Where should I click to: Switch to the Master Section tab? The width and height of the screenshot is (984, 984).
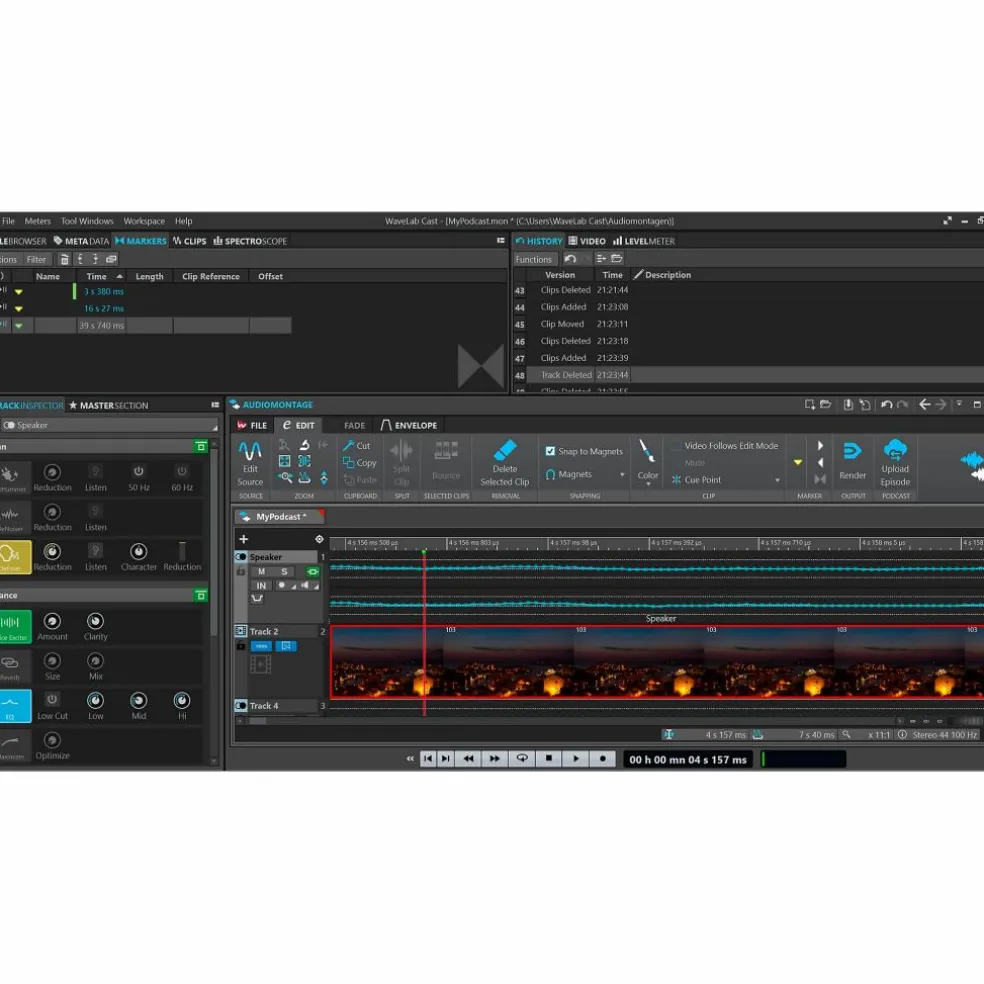pyautogui.click(x=109, y=405)
